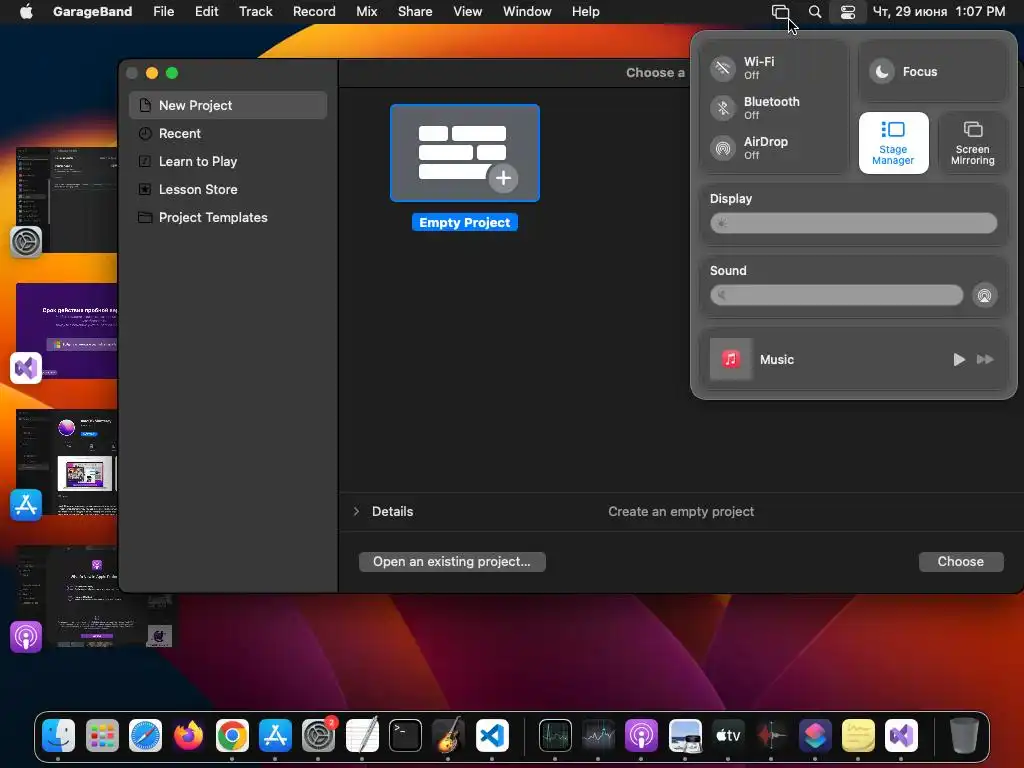Toggle AirDrop in Control Center

pyautogui.click(x=723, y=148)
